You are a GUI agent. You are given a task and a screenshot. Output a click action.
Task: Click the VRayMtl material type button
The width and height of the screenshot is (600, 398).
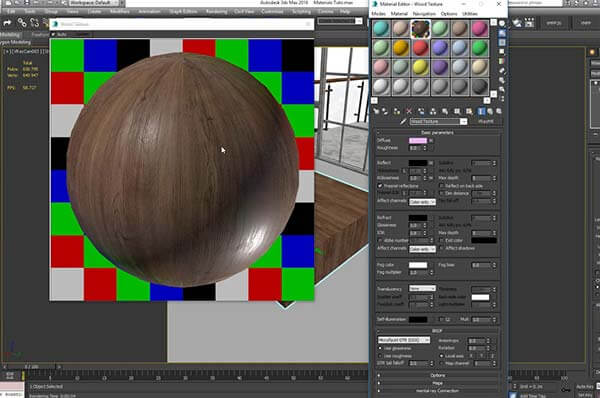coord(486,122)
